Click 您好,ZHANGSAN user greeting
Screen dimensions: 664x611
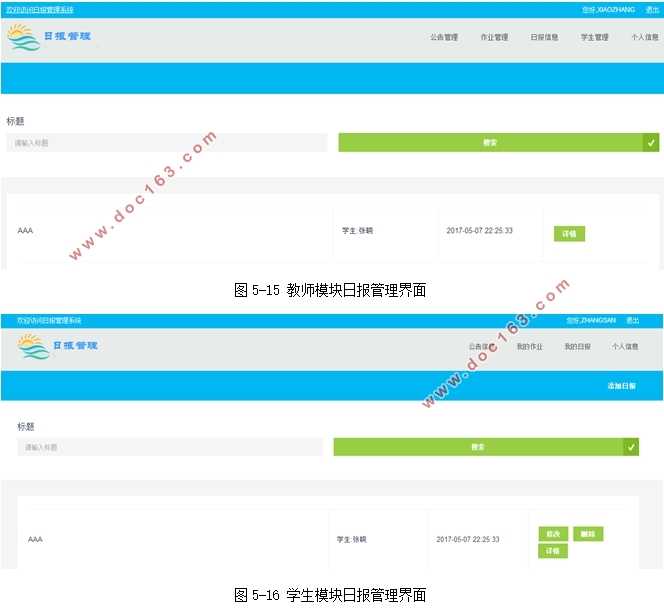tap(591, 320)
